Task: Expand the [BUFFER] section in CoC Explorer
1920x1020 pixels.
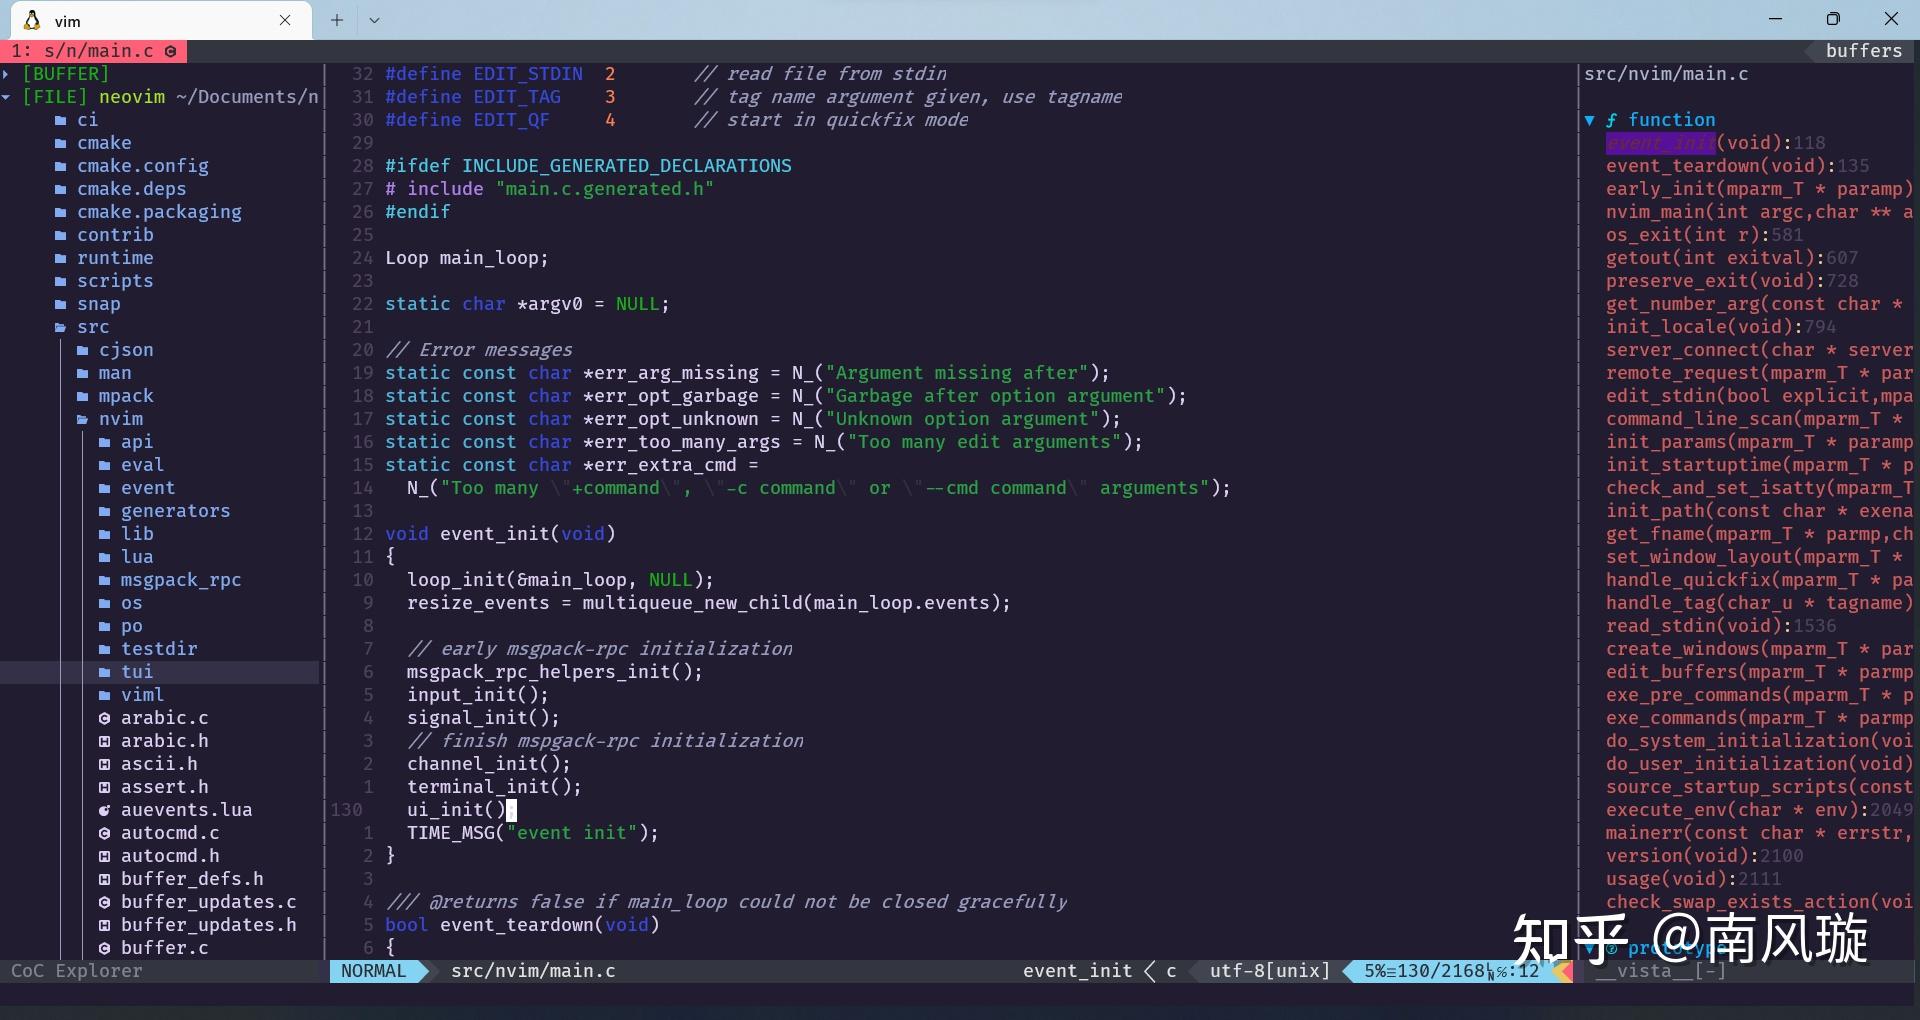Action: (6, 74)
